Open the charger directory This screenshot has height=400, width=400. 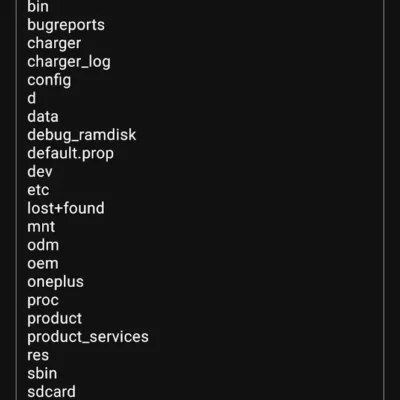tap(54, 44)
